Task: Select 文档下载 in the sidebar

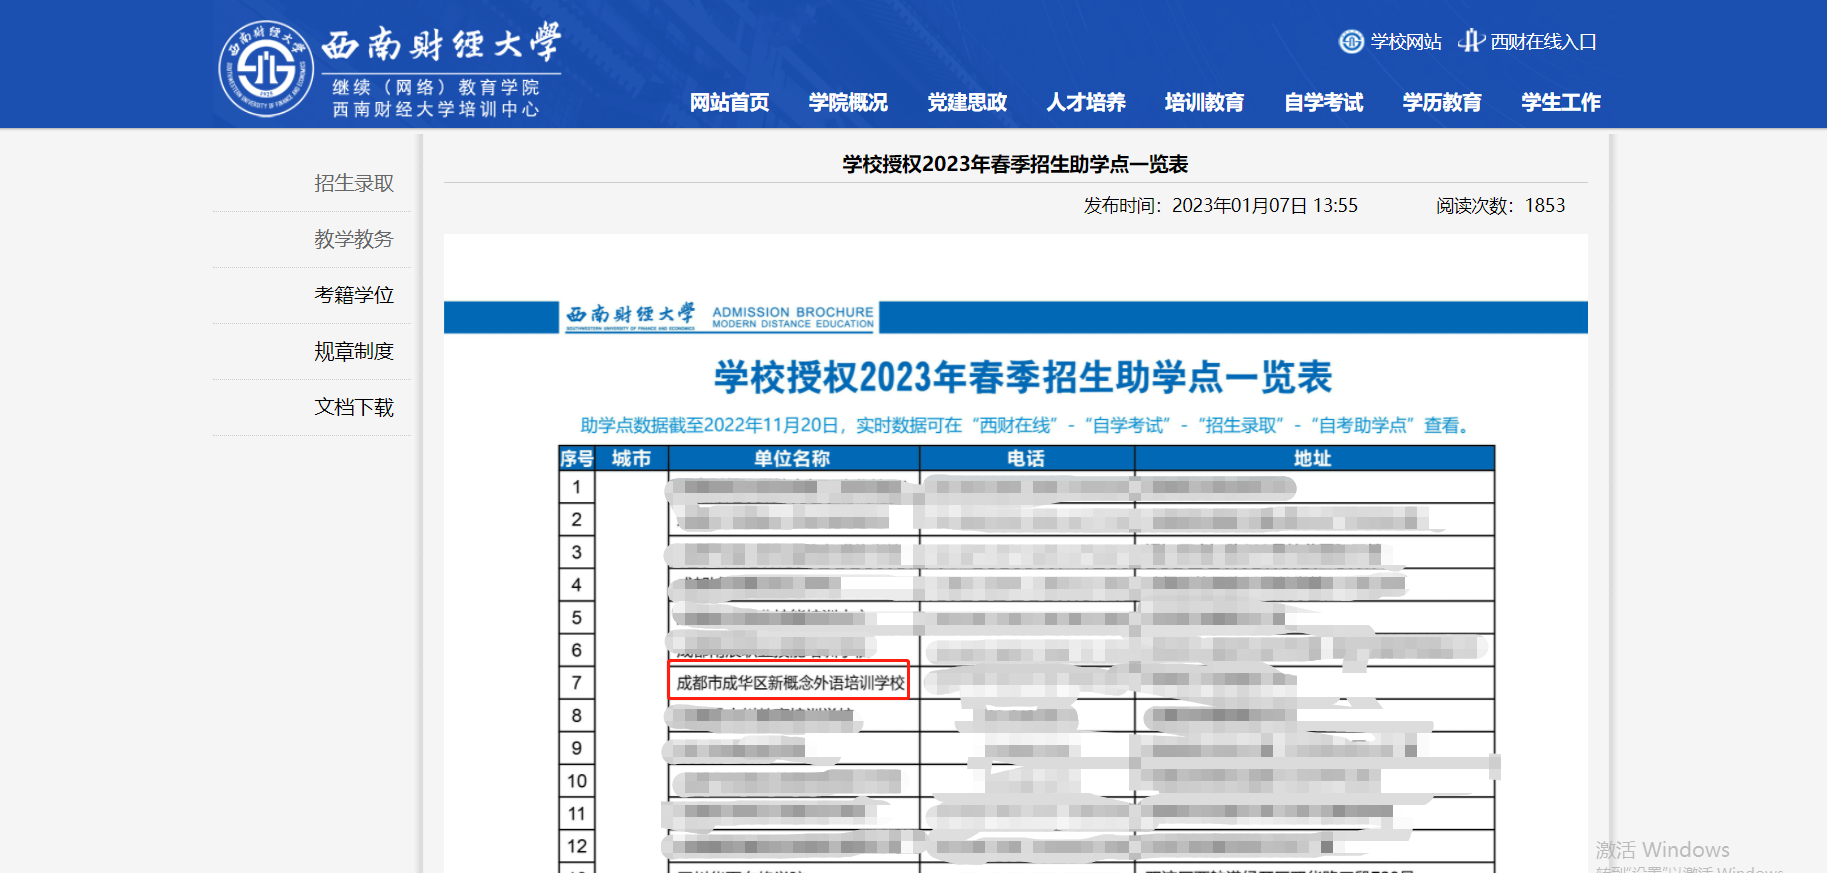Action: (x=354, y=407)
